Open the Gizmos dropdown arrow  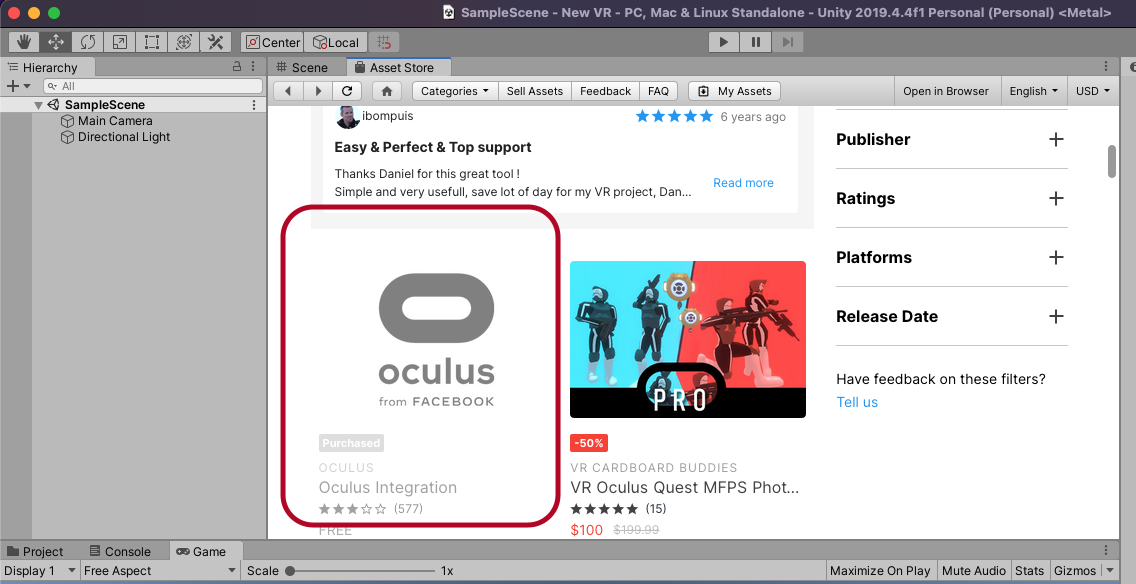click(x=1109, y=571)
